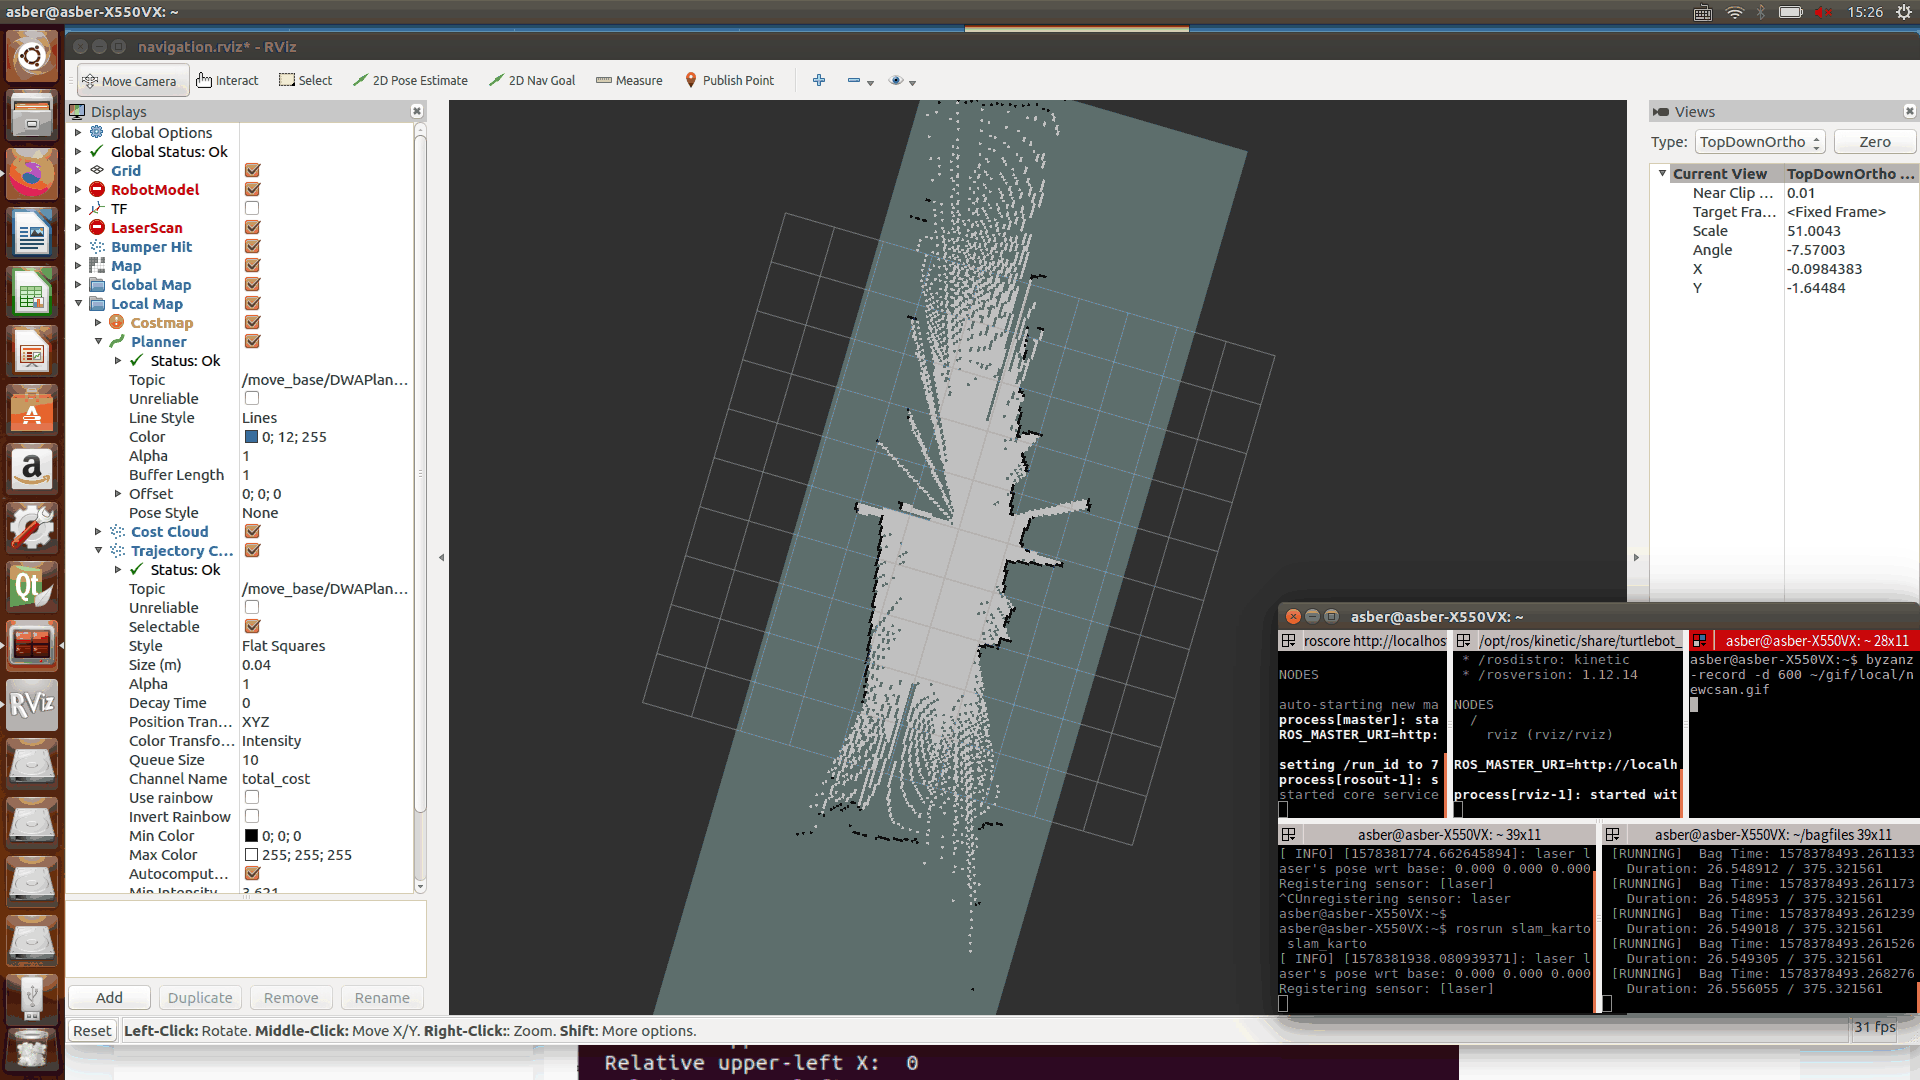
Task: Enable the TF display checkbox
Action: click(252, 209)
